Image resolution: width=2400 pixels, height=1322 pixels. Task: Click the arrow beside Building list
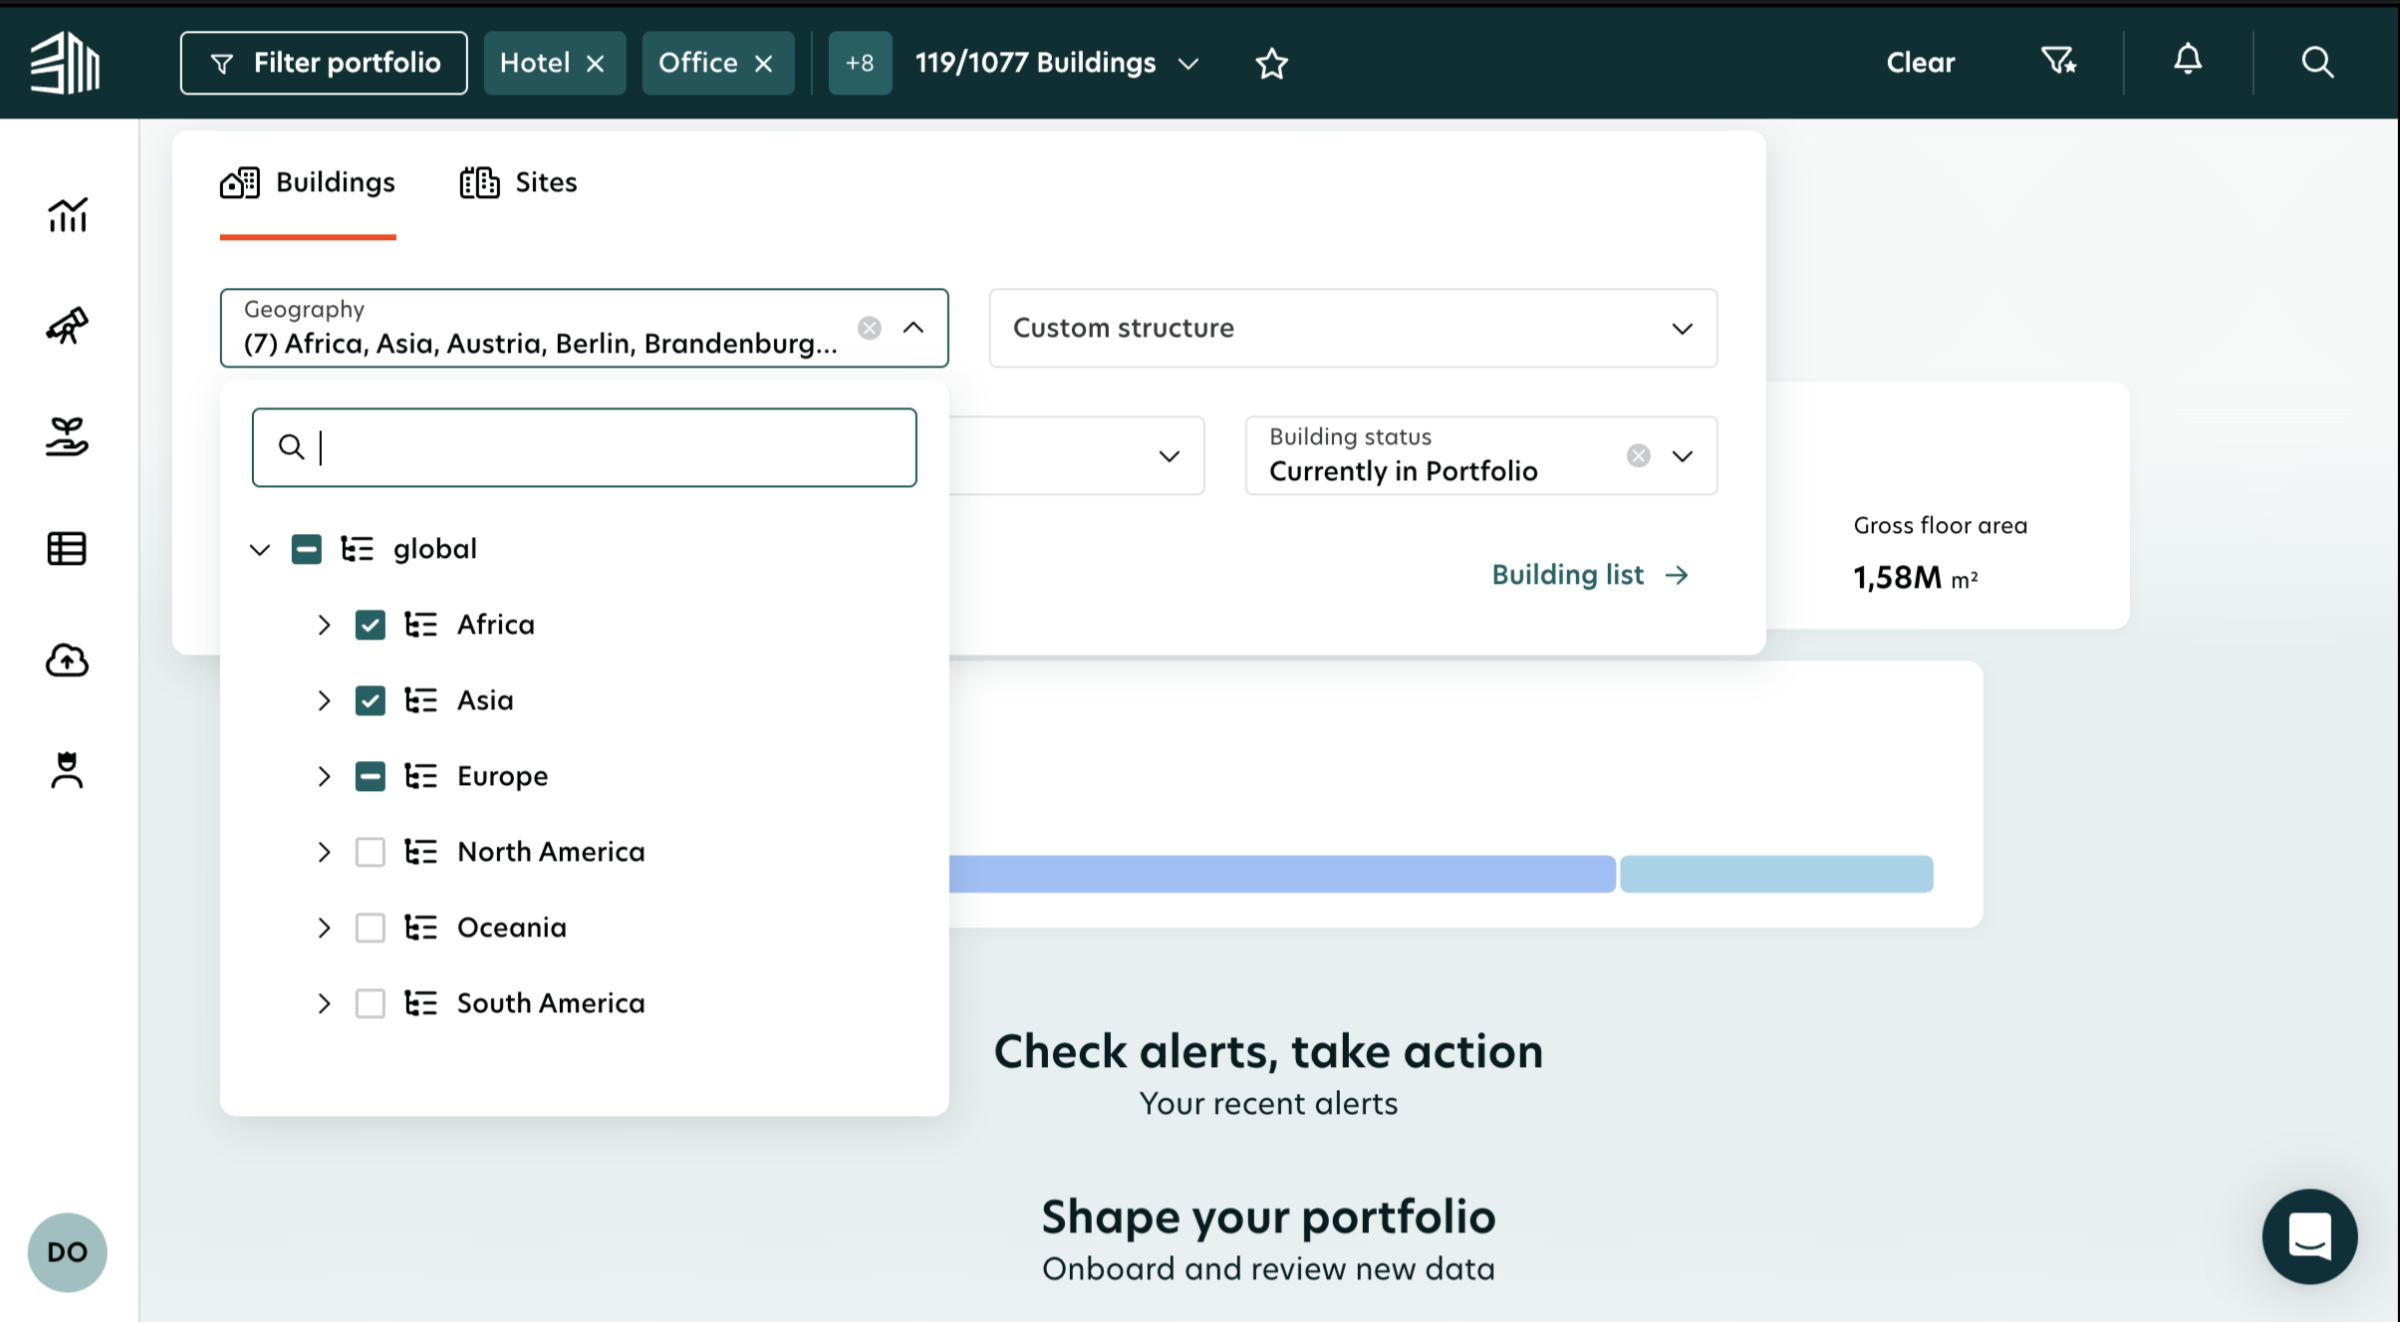coord(1677,575)
